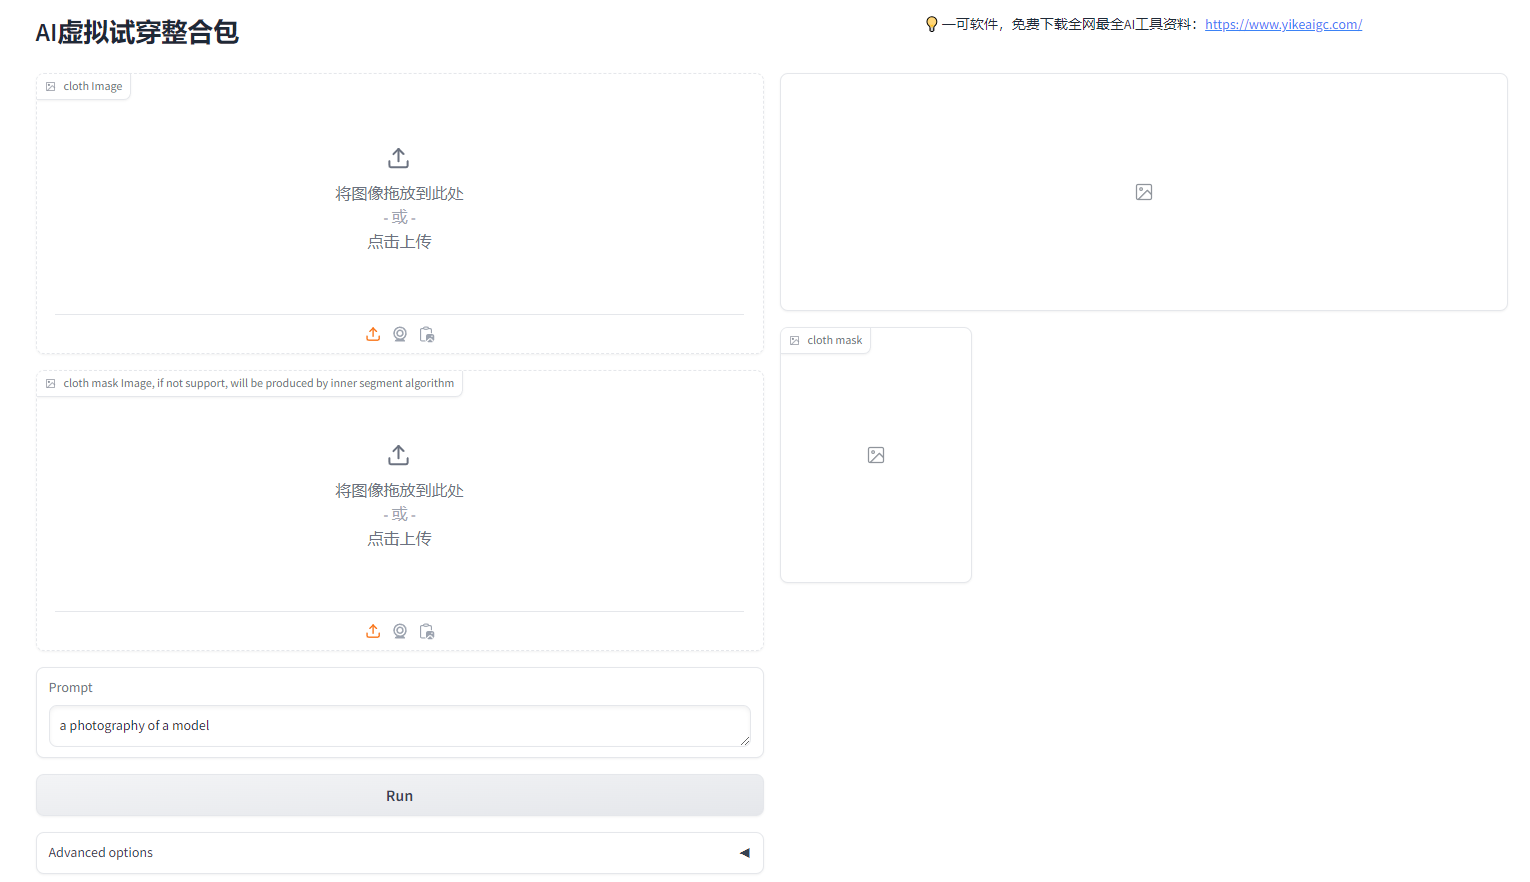Click the Advanced options collapse arrow

pyautogui.click(x=744, y=853)
